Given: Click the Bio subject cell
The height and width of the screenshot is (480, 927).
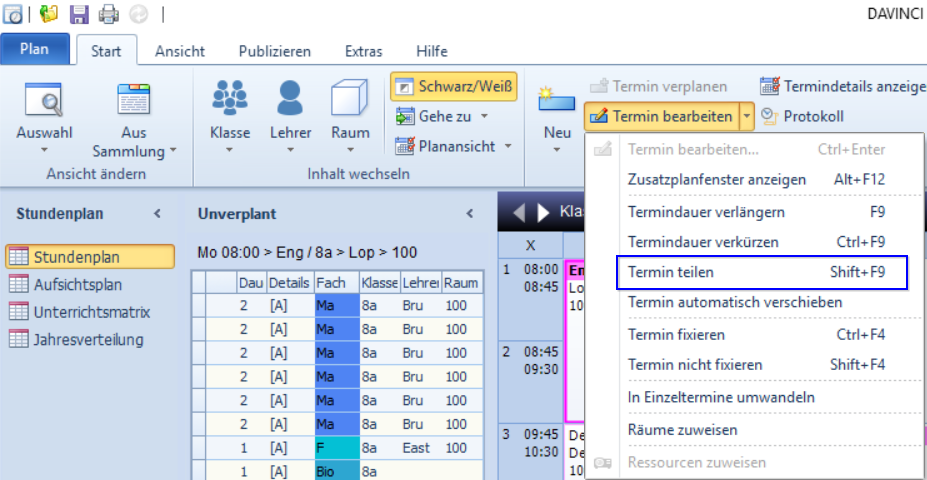Looking at the screenshot, I should click(x=337, y=472).
